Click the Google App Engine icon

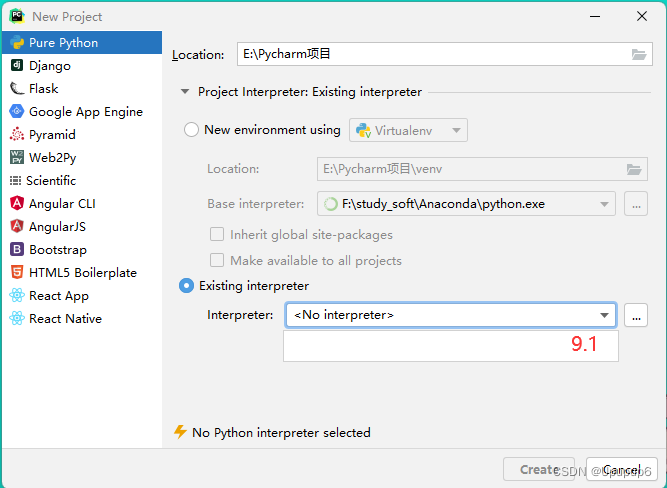pyautogui.click(x=17, y=111)
